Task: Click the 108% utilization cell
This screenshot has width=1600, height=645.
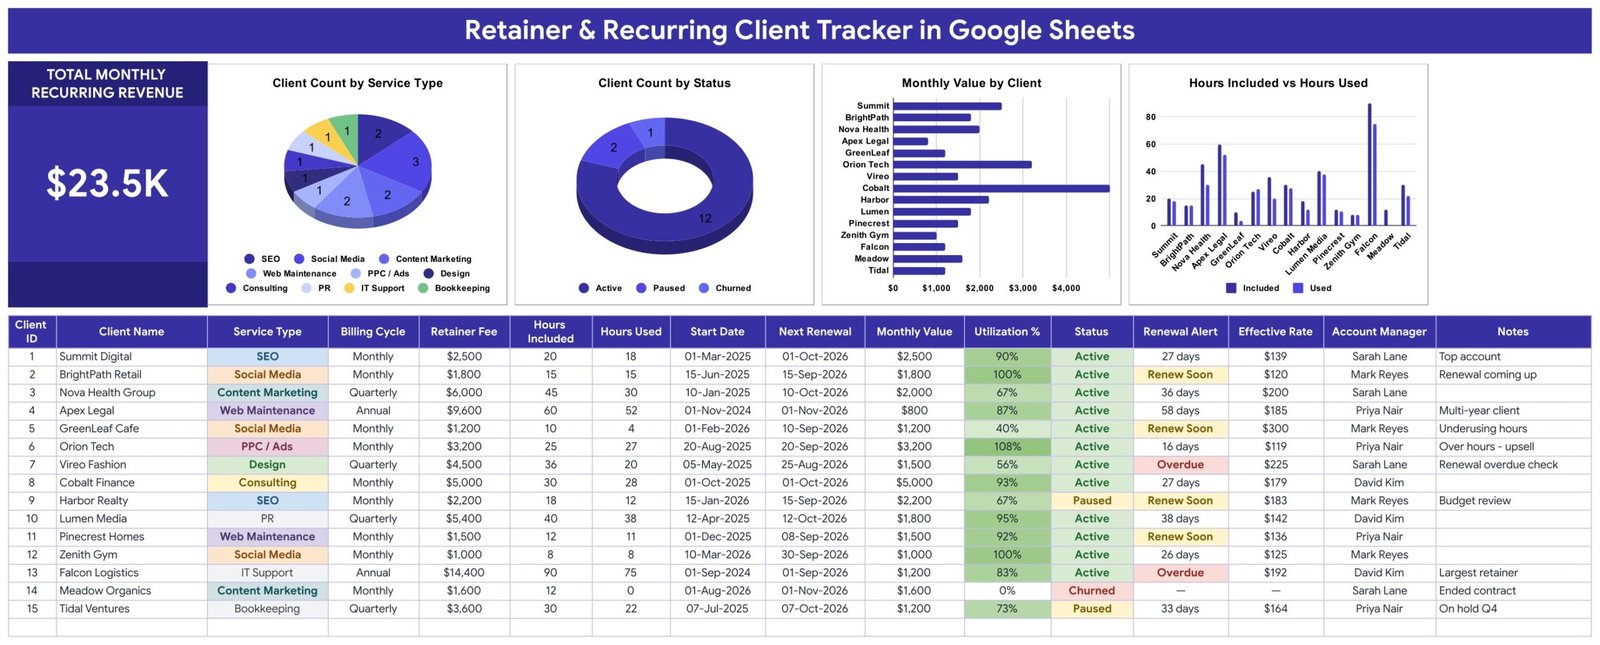Action: coord(1007,447)
